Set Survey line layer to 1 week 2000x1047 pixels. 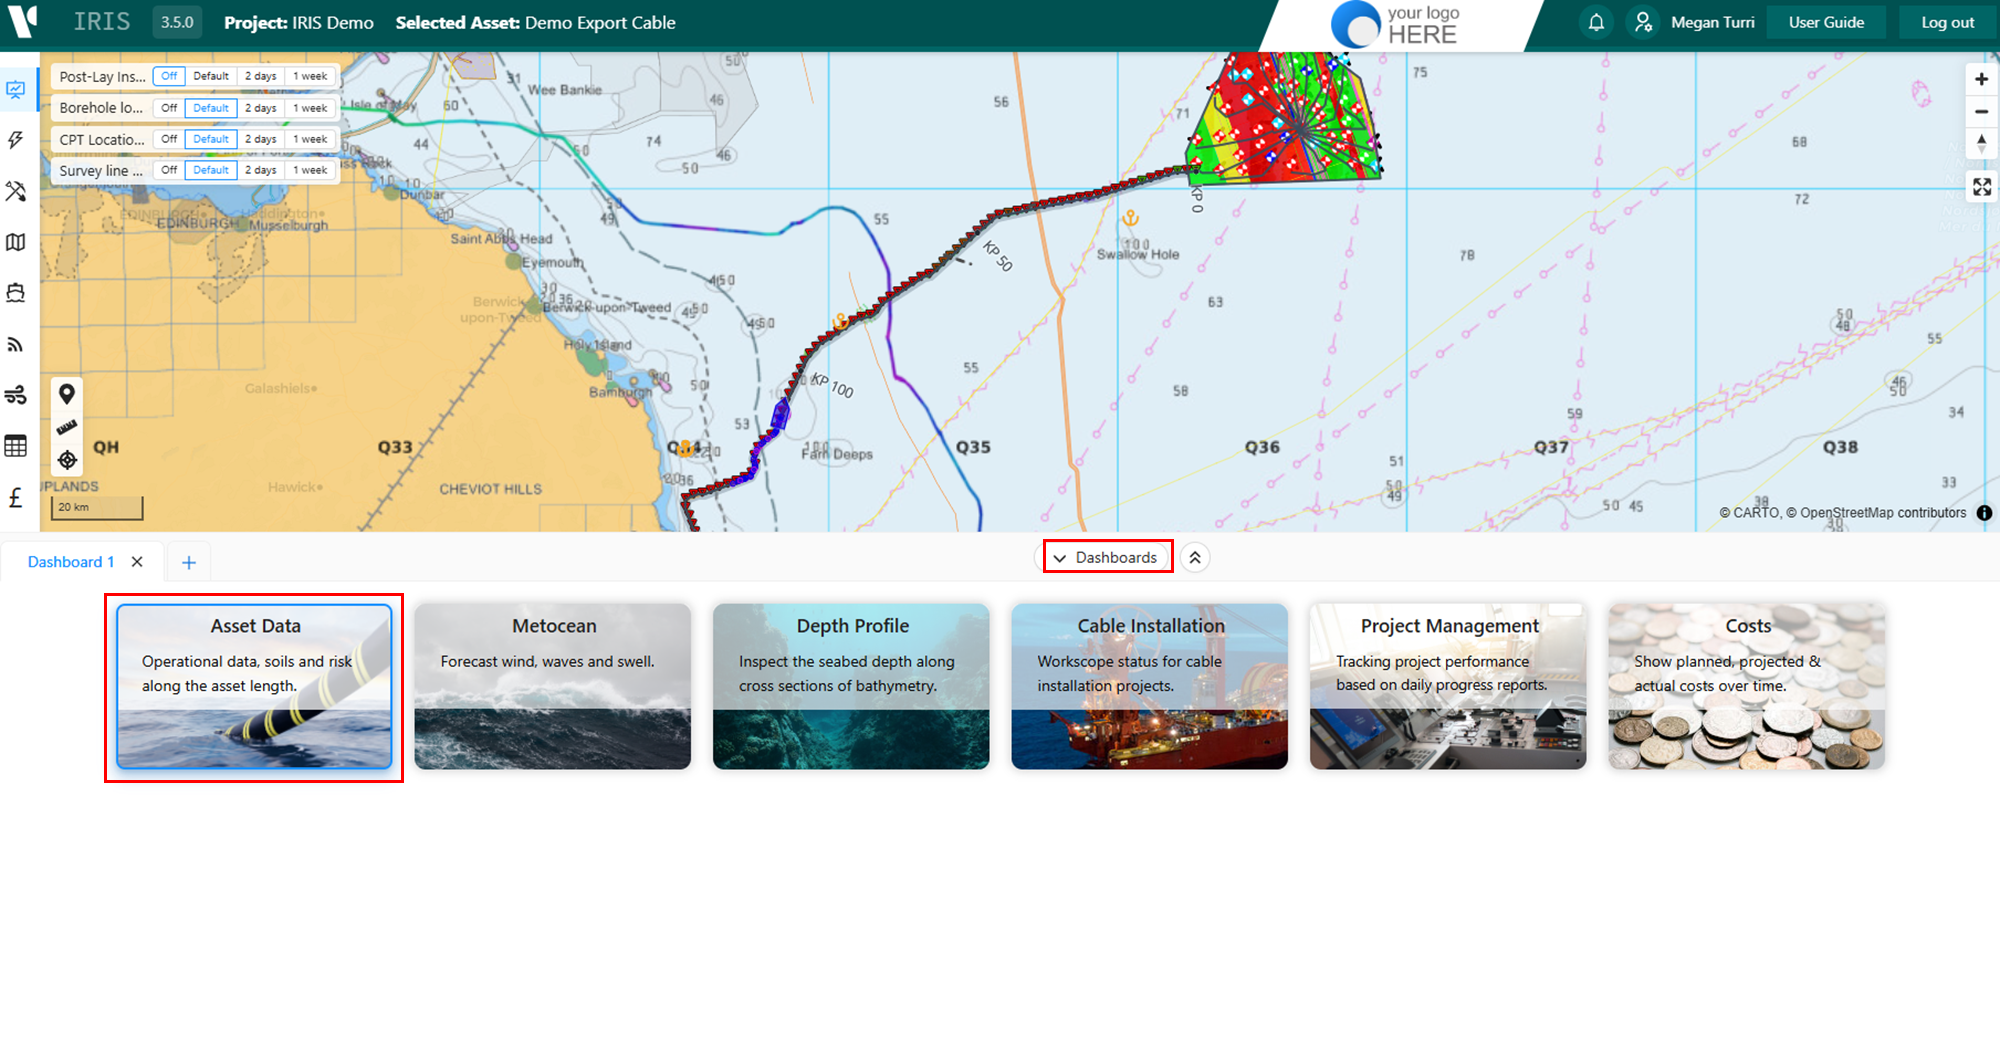point(310,170)
